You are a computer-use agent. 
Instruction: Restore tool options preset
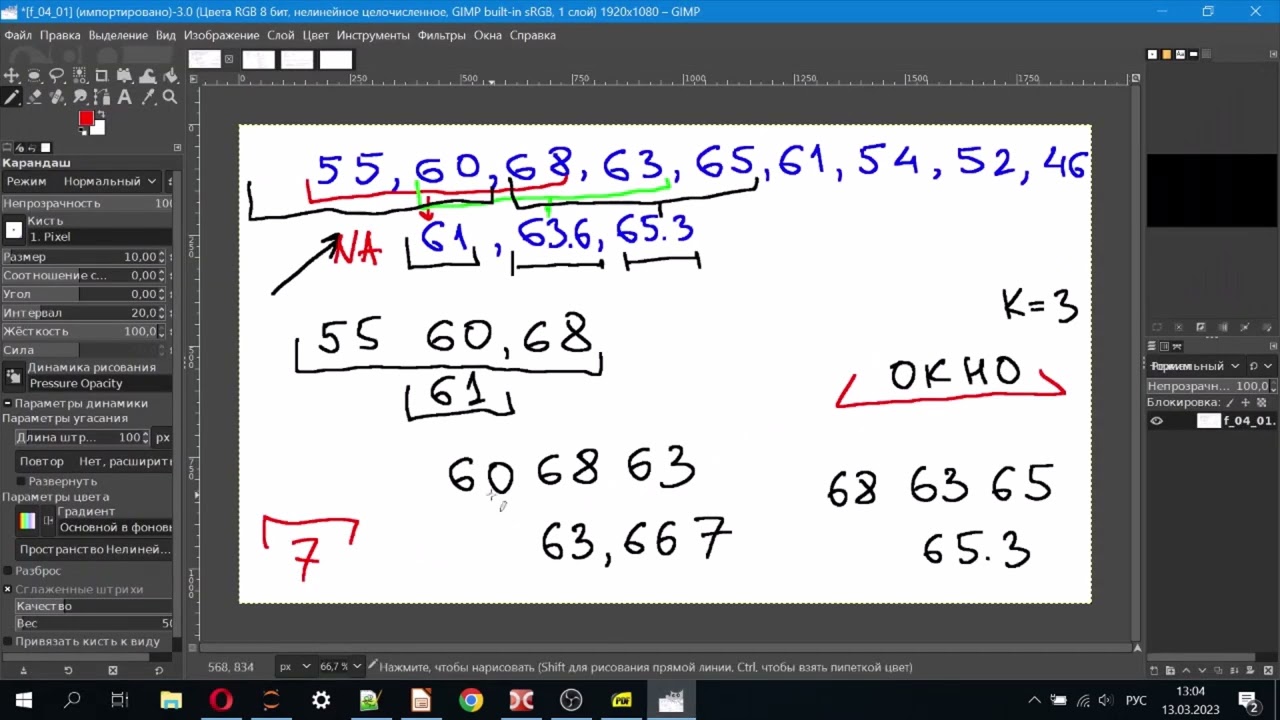point(68,670)
